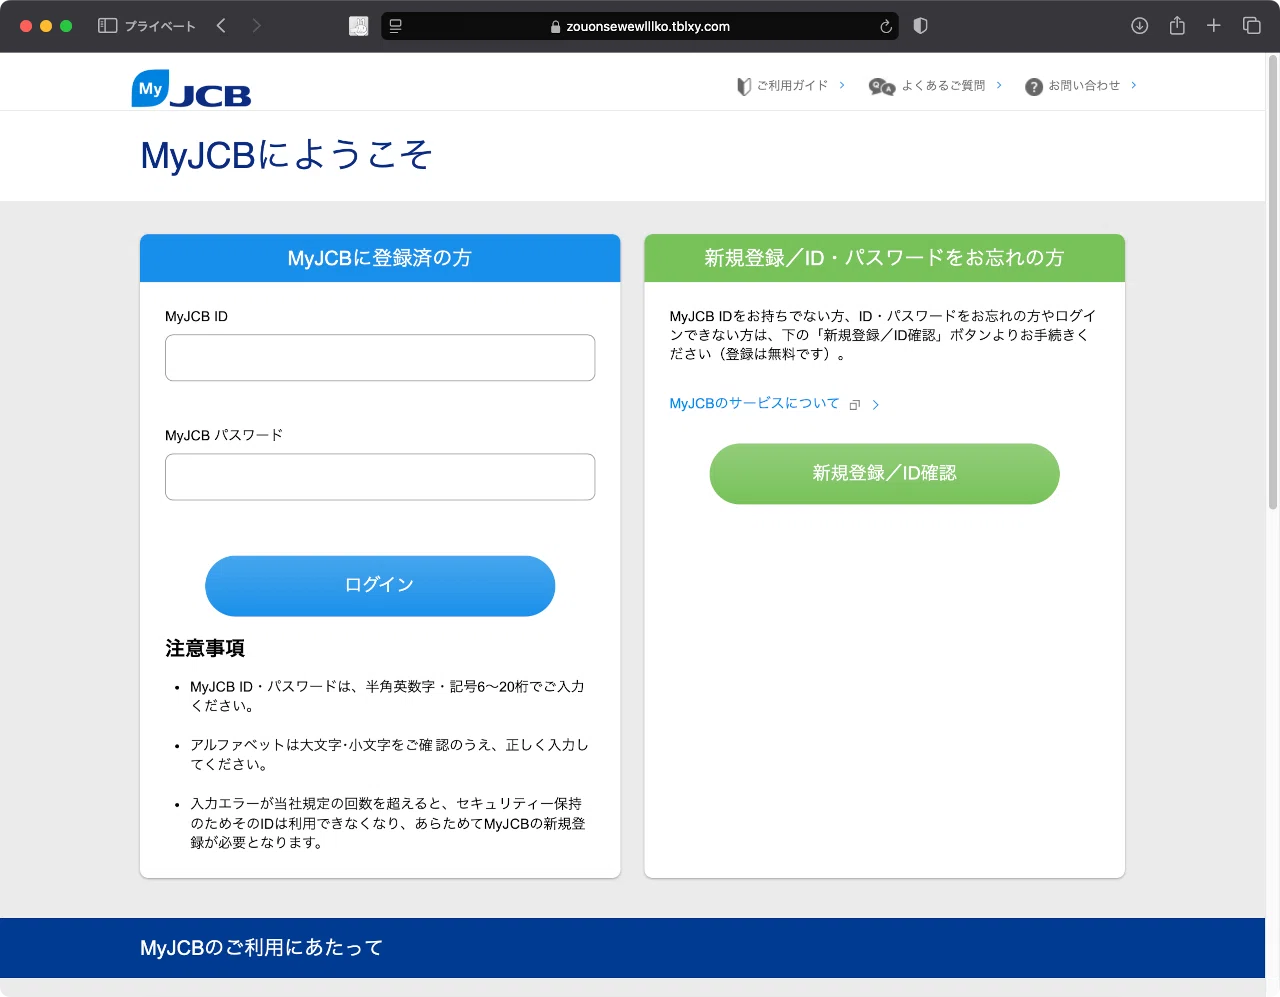
Task: Click the note starting with 入力エラーが当社規定
Action: [388, 823]
